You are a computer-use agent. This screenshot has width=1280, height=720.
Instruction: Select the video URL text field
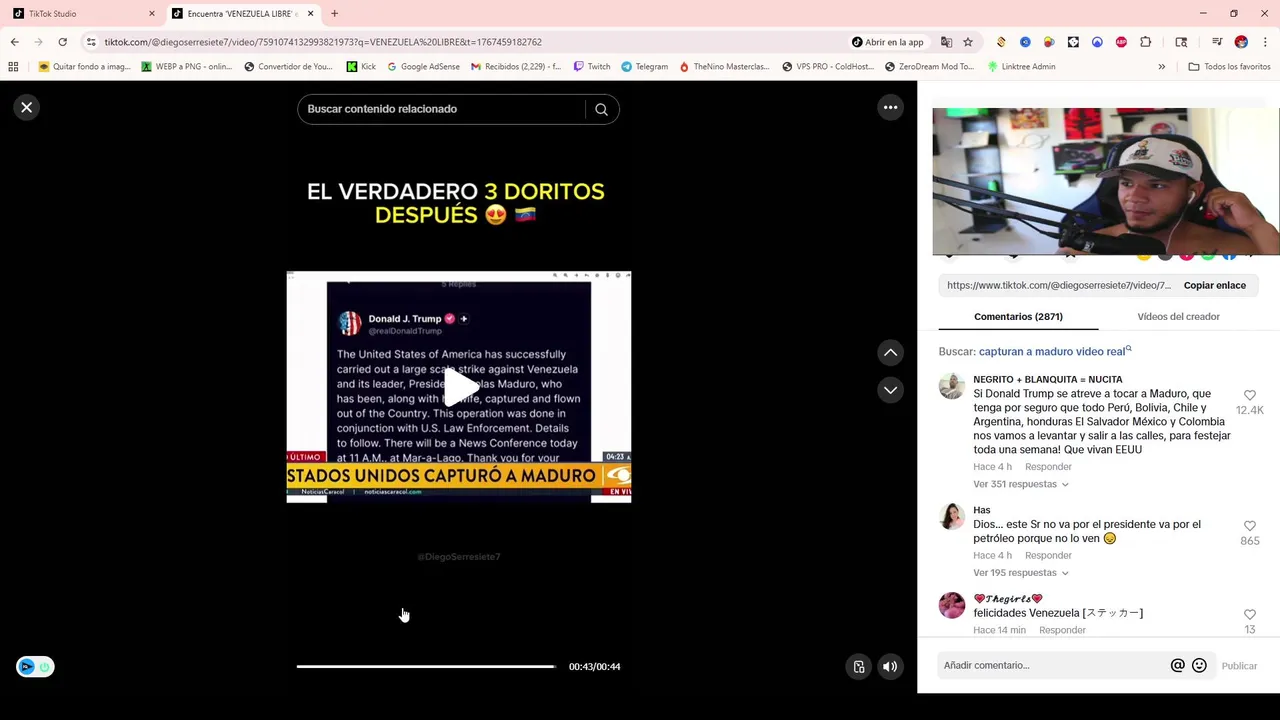click(x=1058, y=285)
